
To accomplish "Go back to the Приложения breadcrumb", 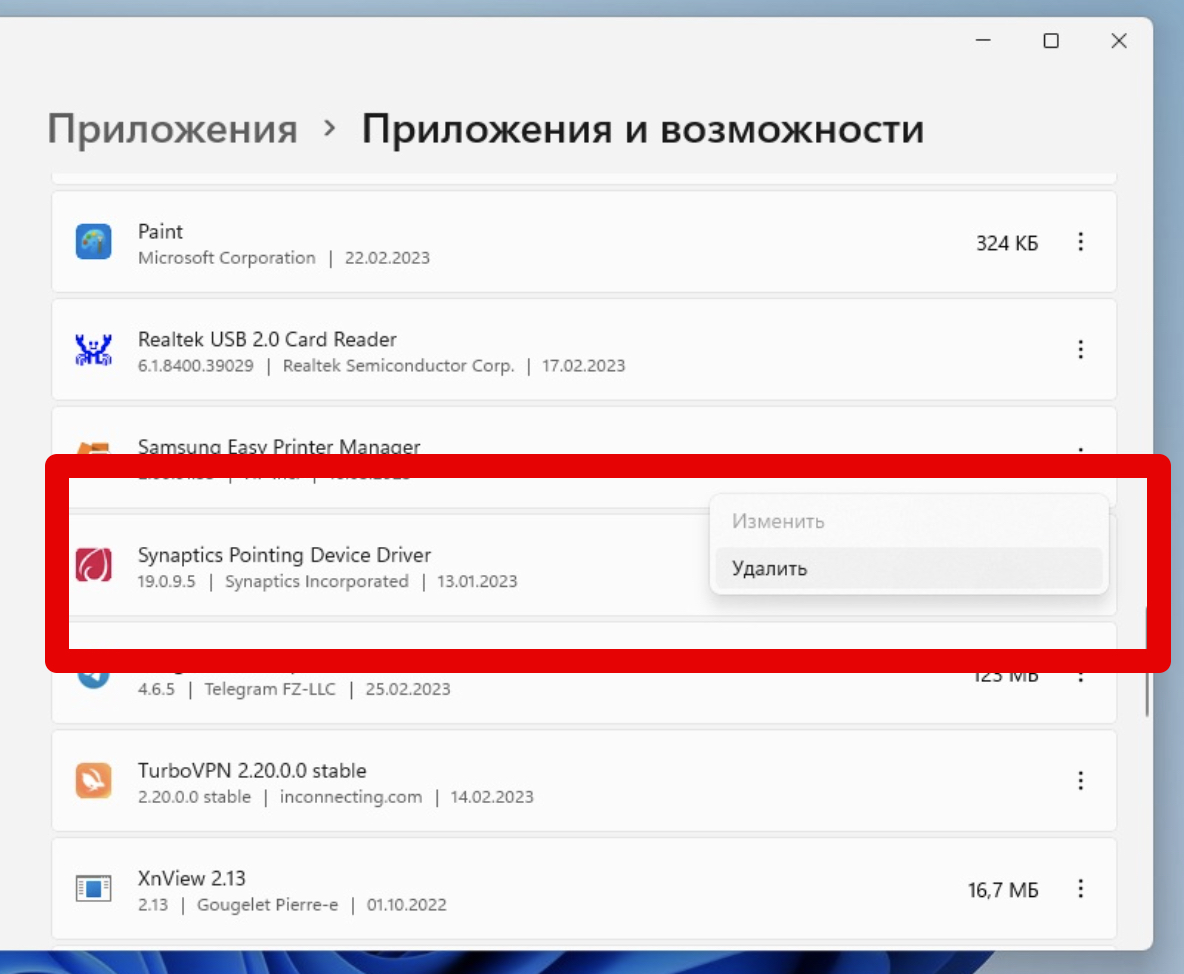I will pos(172,129).
